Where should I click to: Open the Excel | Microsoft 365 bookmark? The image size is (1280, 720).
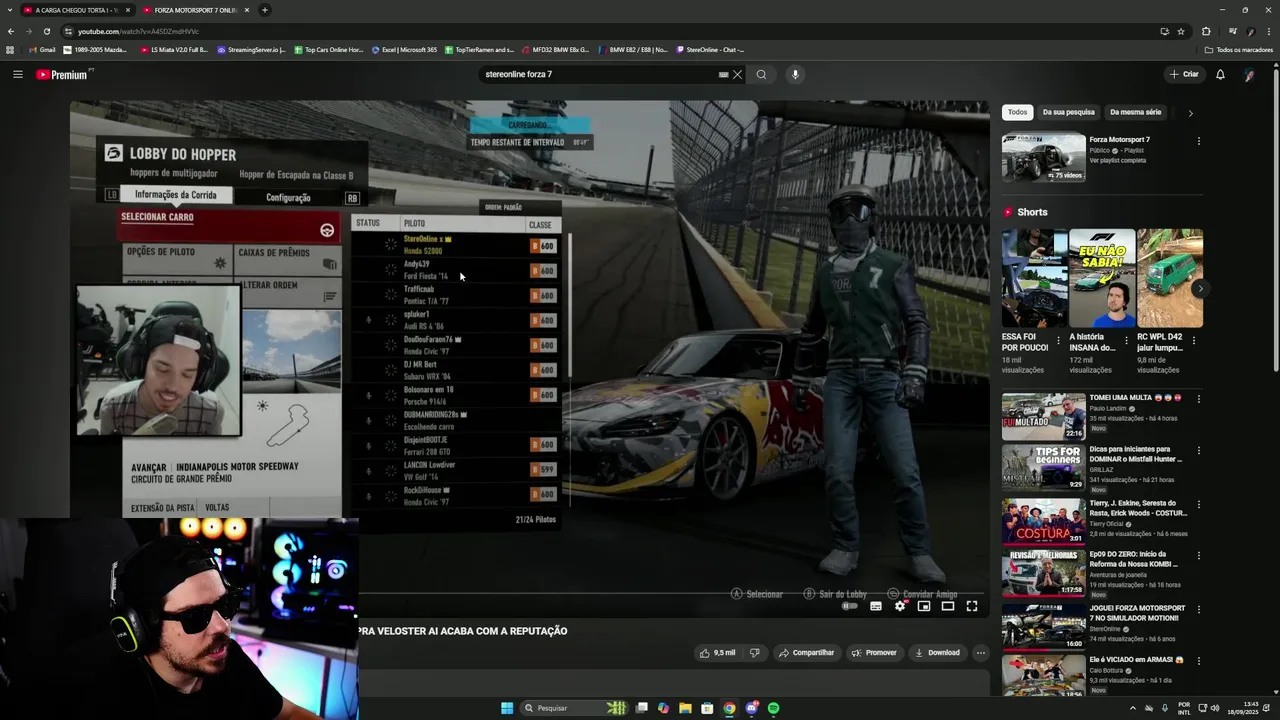[x=404, y=50]
